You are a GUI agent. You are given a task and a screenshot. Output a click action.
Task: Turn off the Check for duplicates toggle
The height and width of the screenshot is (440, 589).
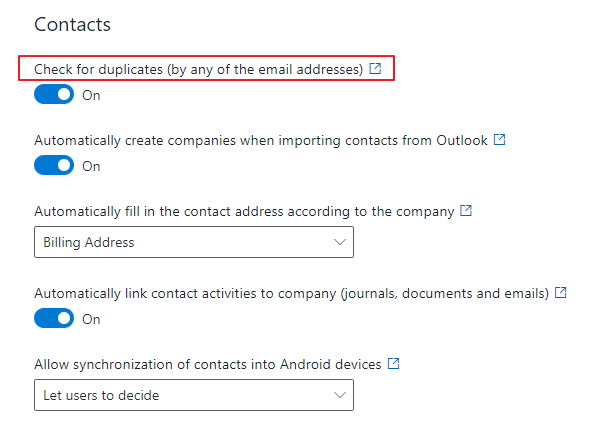[x=54, y=94]
